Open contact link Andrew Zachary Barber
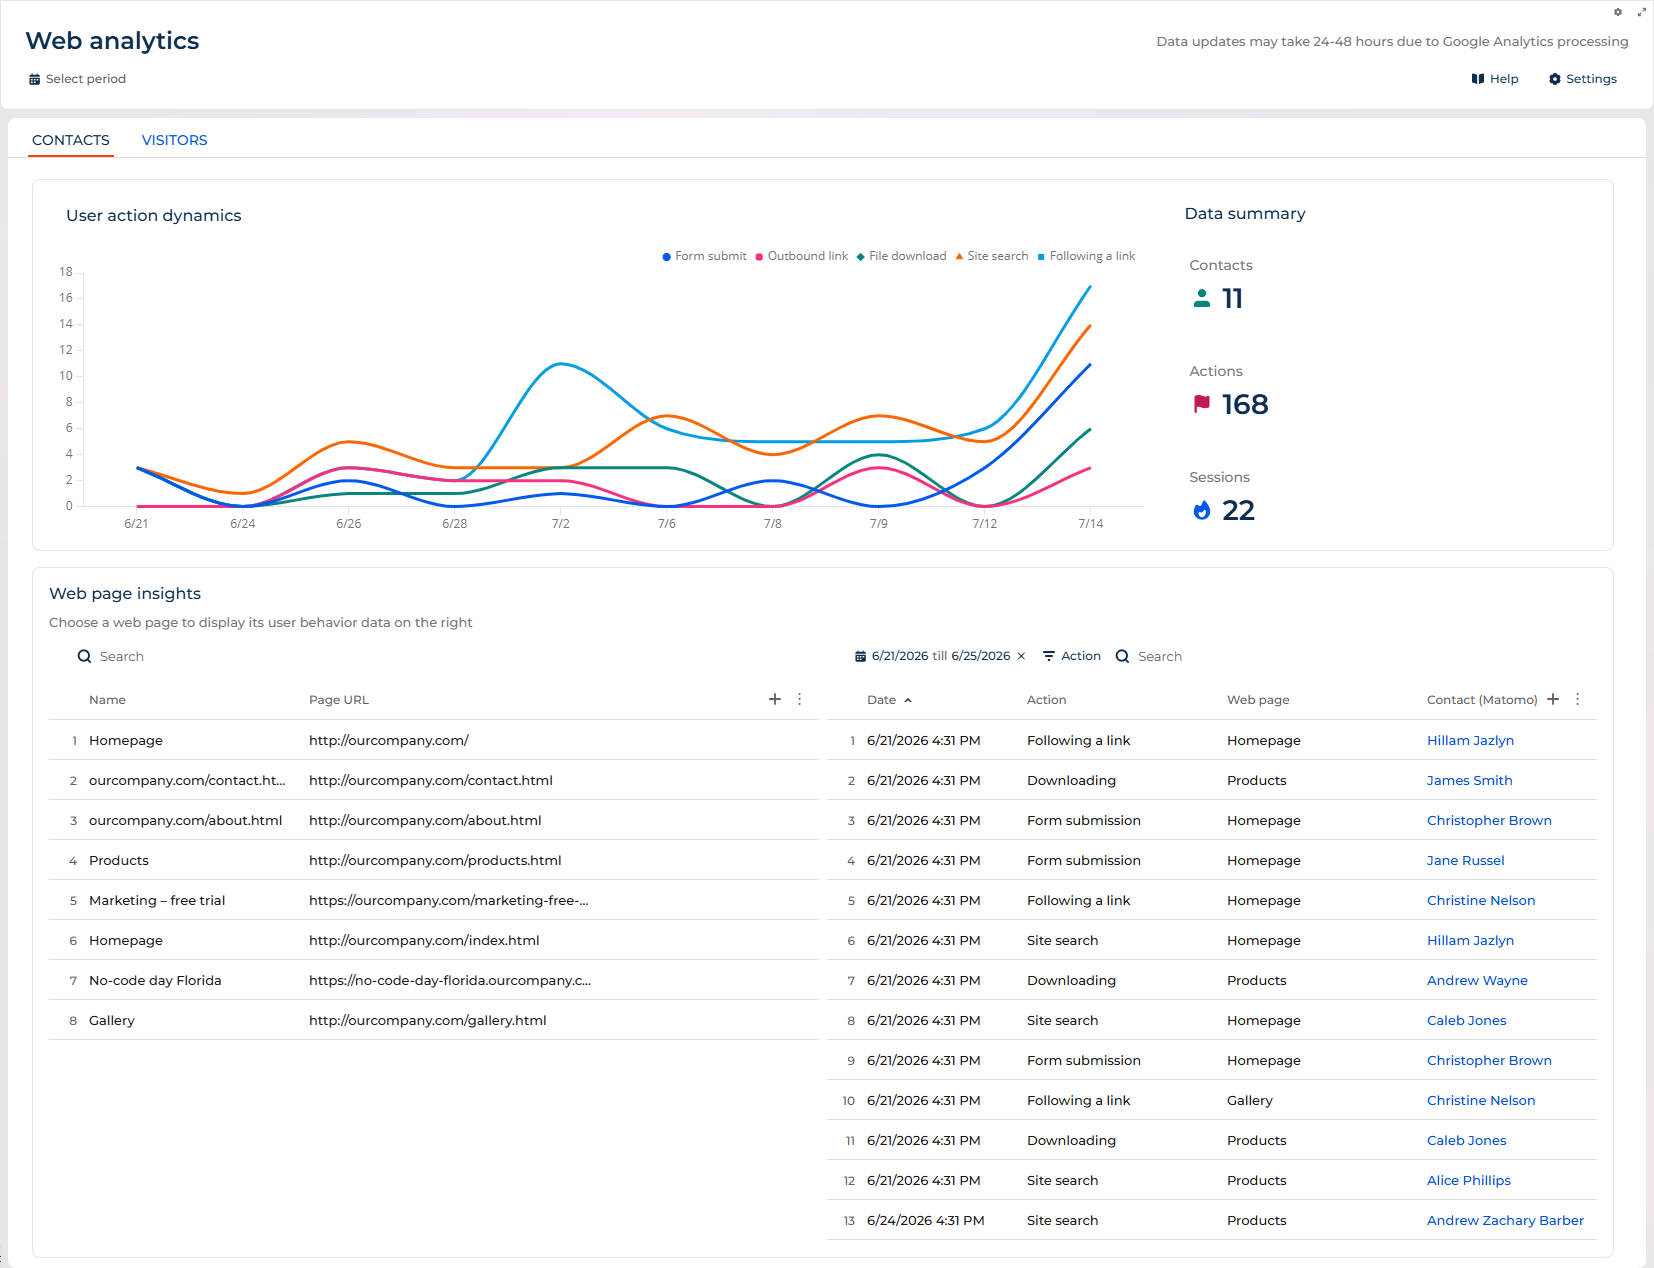The width and height of the screenshot is (1654, 1268). pos(1505,1220)
